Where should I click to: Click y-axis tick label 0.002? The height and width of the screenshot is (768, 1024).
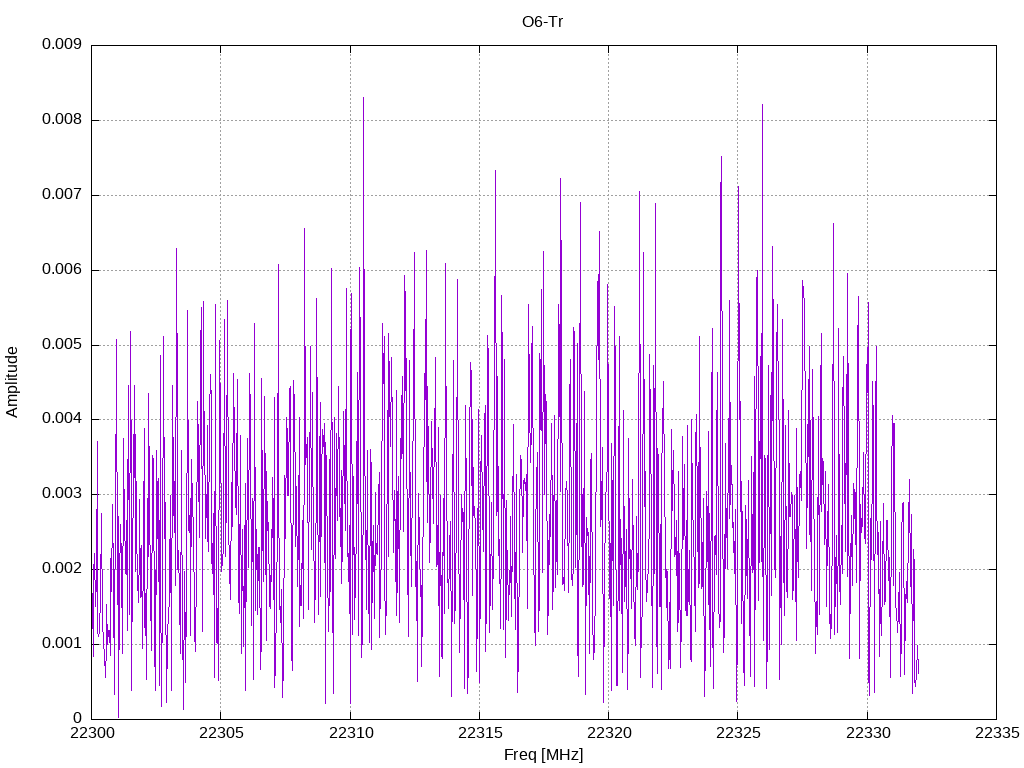click(62, 568)
